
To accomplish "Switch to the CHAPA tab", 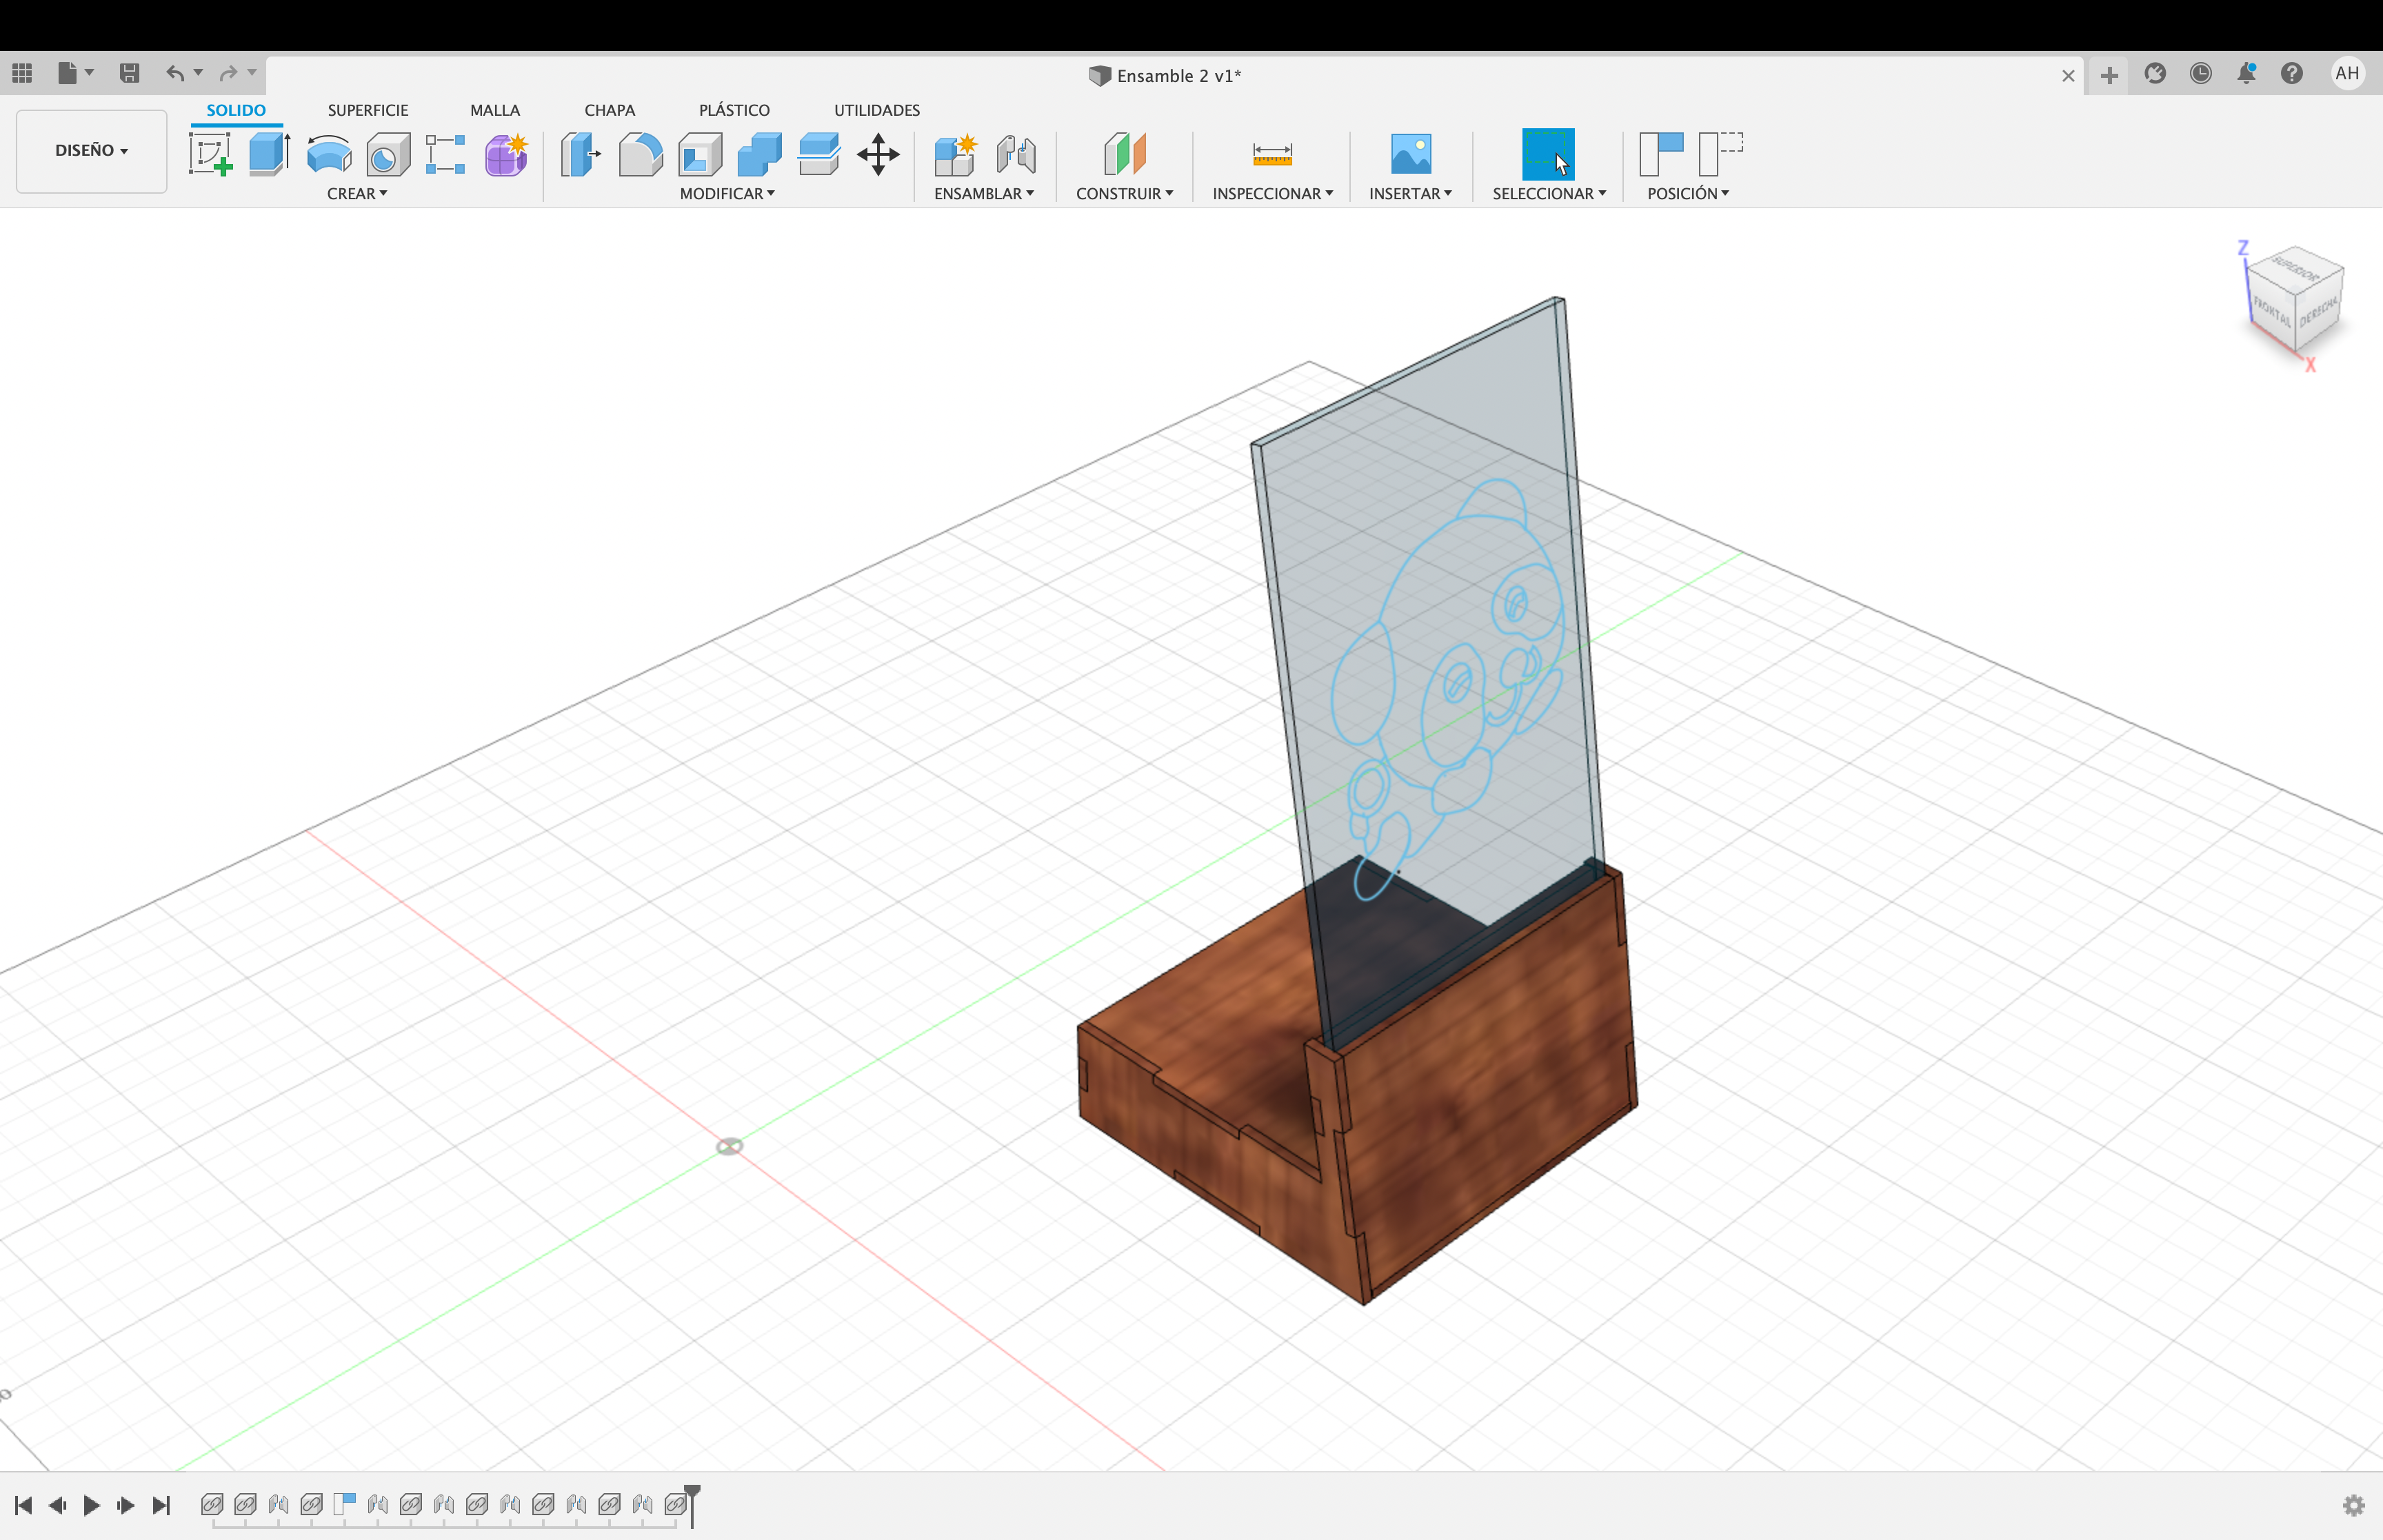I will point(610,110).
